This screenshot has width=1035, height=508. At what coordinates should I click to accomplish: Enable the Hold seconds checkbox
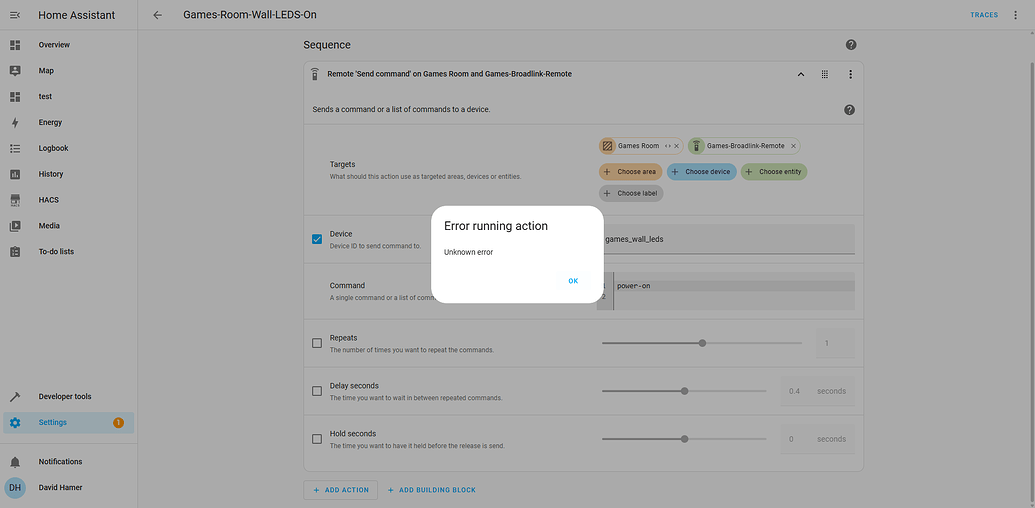(x=317, y=439)
